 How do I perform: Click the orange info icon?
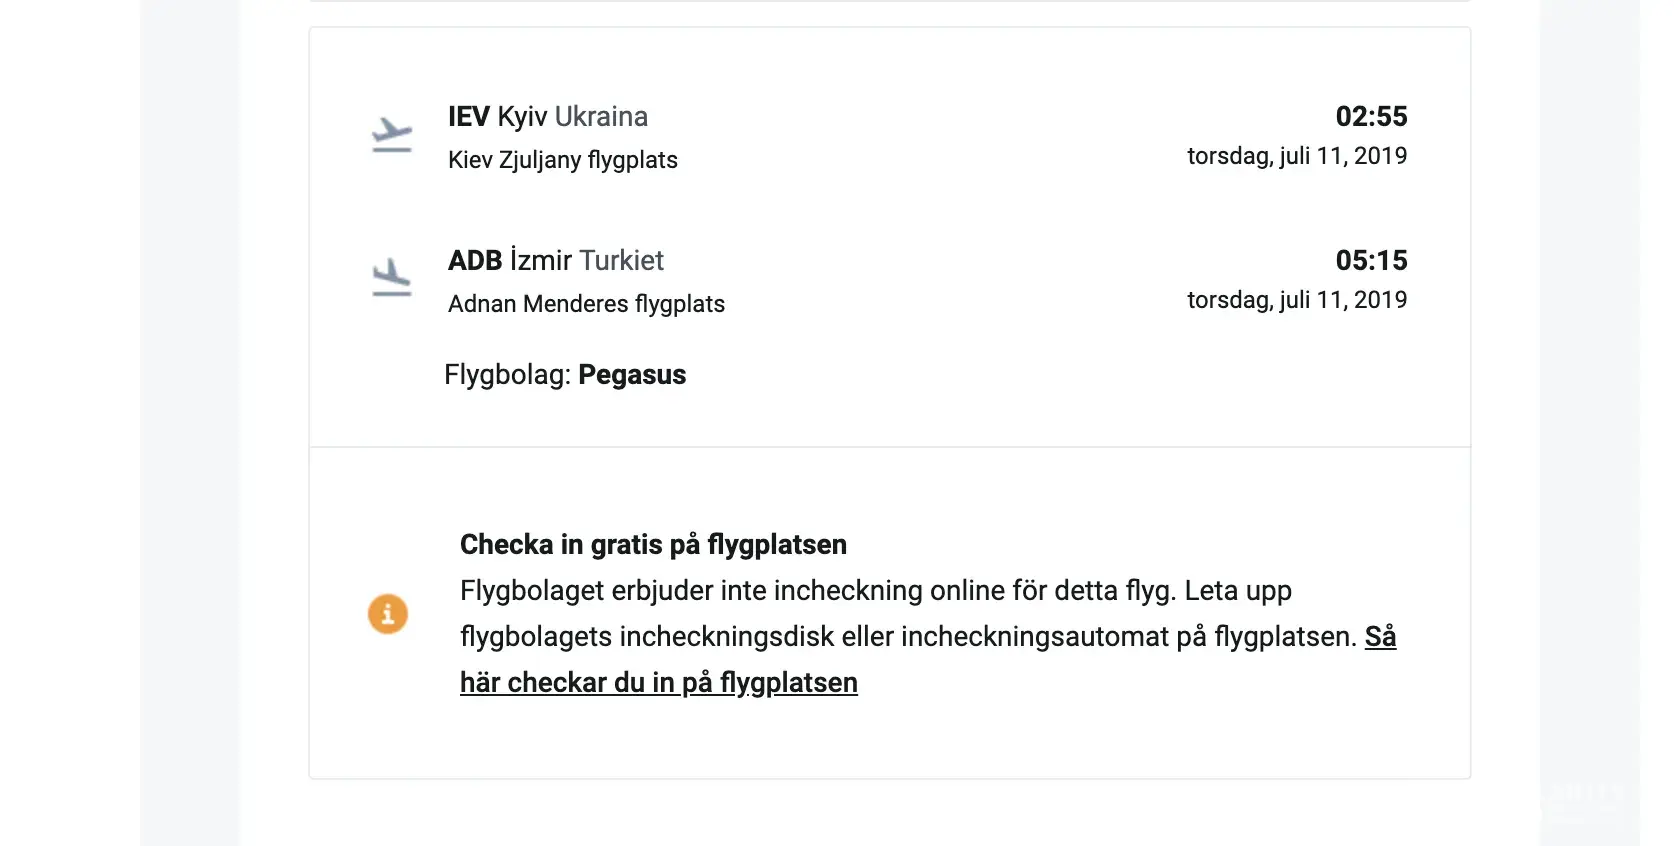coord(388,613)
